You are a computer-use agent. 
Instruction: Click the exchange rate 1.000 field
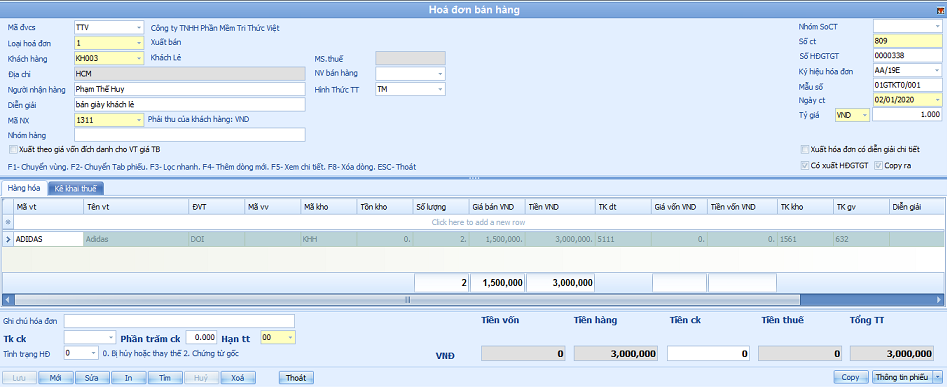pyautogui.click(x=907, y=115)
